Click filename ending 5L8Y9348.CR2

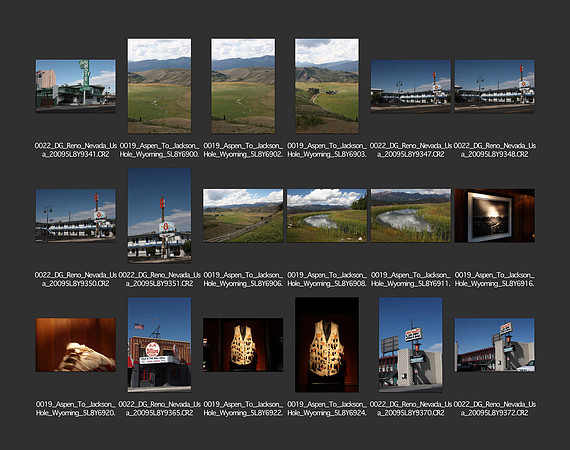[x=494, y=150]
